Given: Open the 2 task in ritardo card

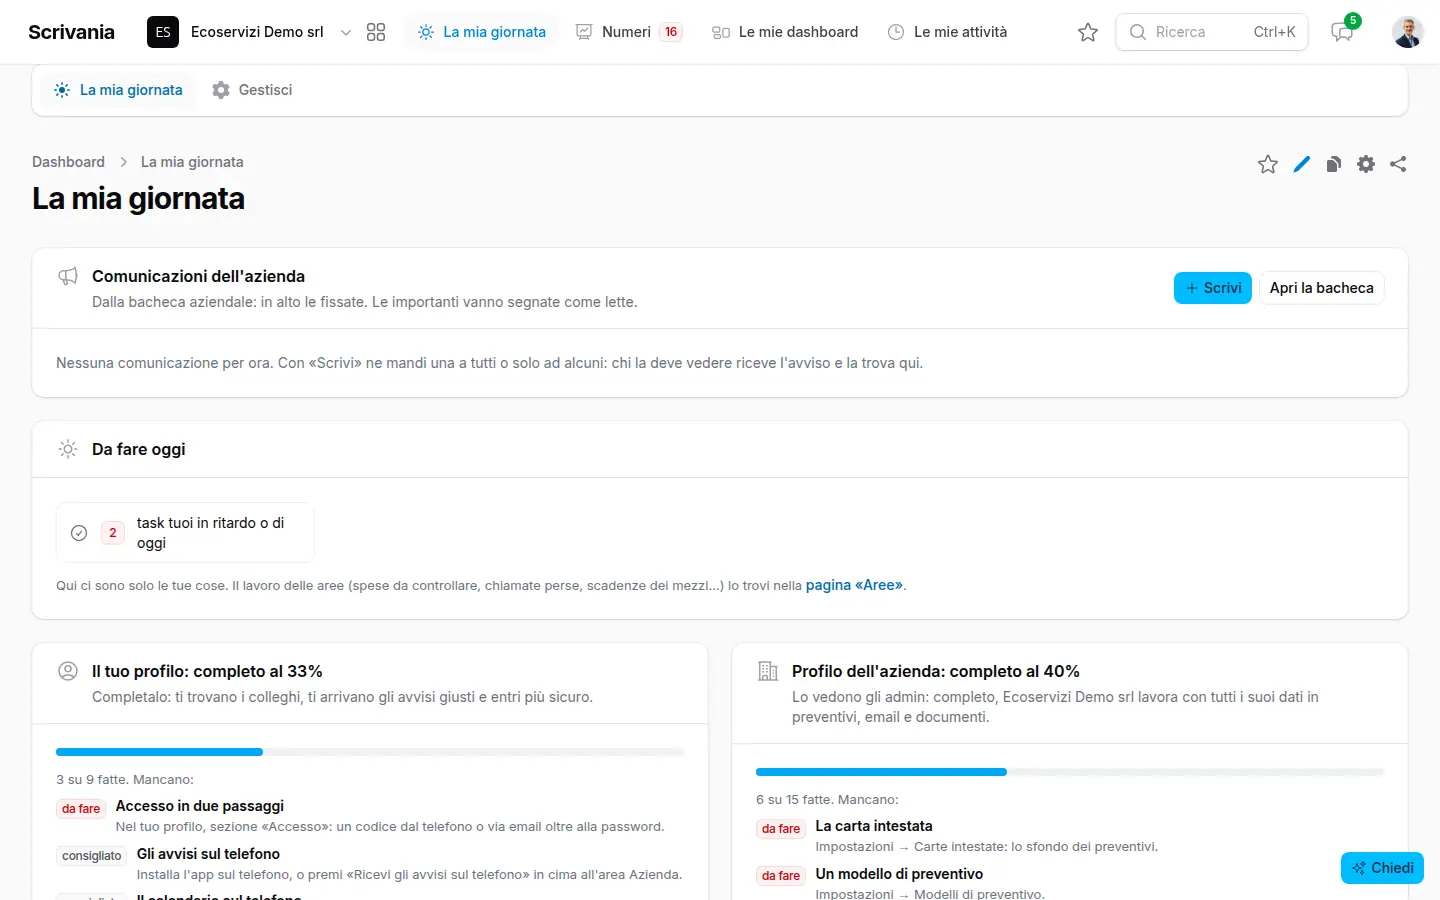Looking at the screenshot, I should pyautogui.click(x=185, y=533).
